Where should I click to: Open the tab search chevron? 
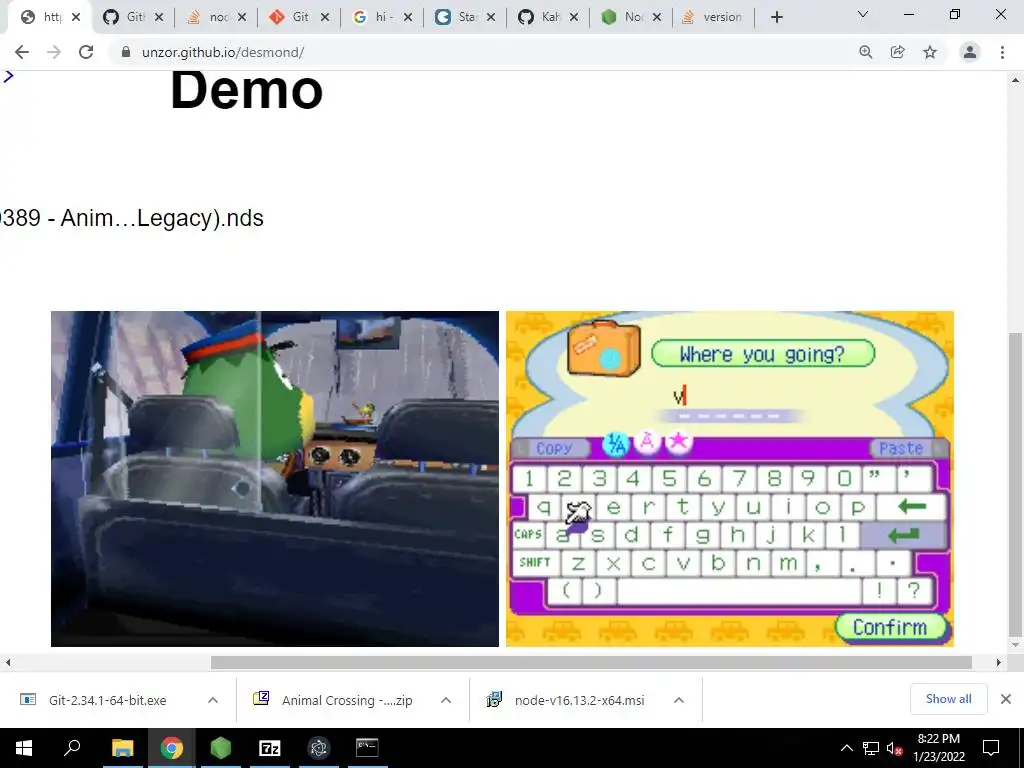863,14
